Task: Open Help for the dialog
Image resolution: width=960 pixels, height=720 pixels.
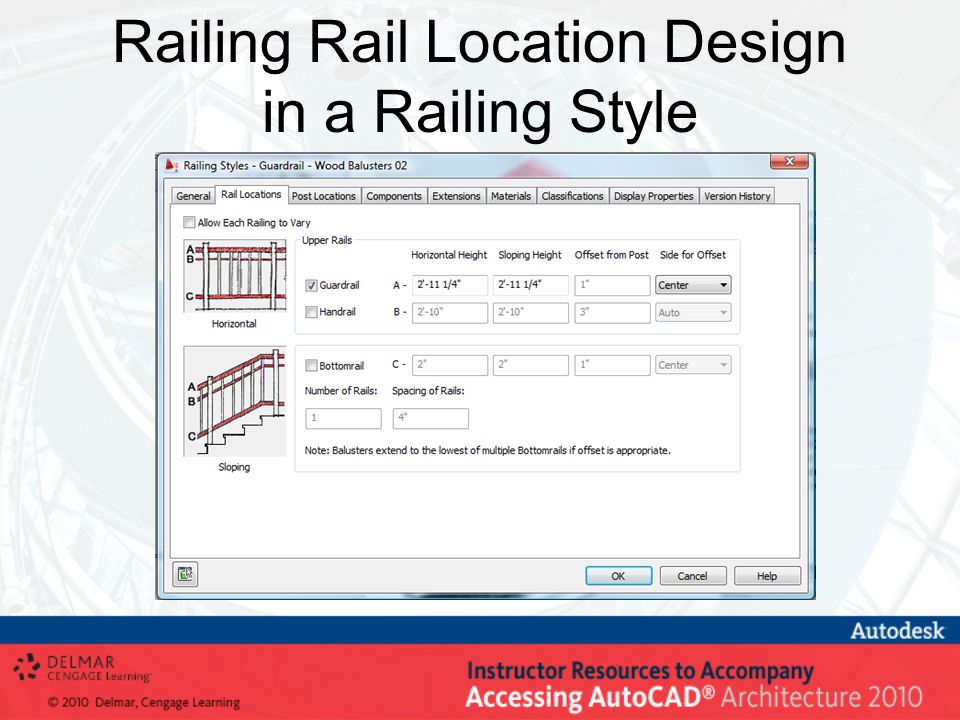Action: (x=767, y=576)
